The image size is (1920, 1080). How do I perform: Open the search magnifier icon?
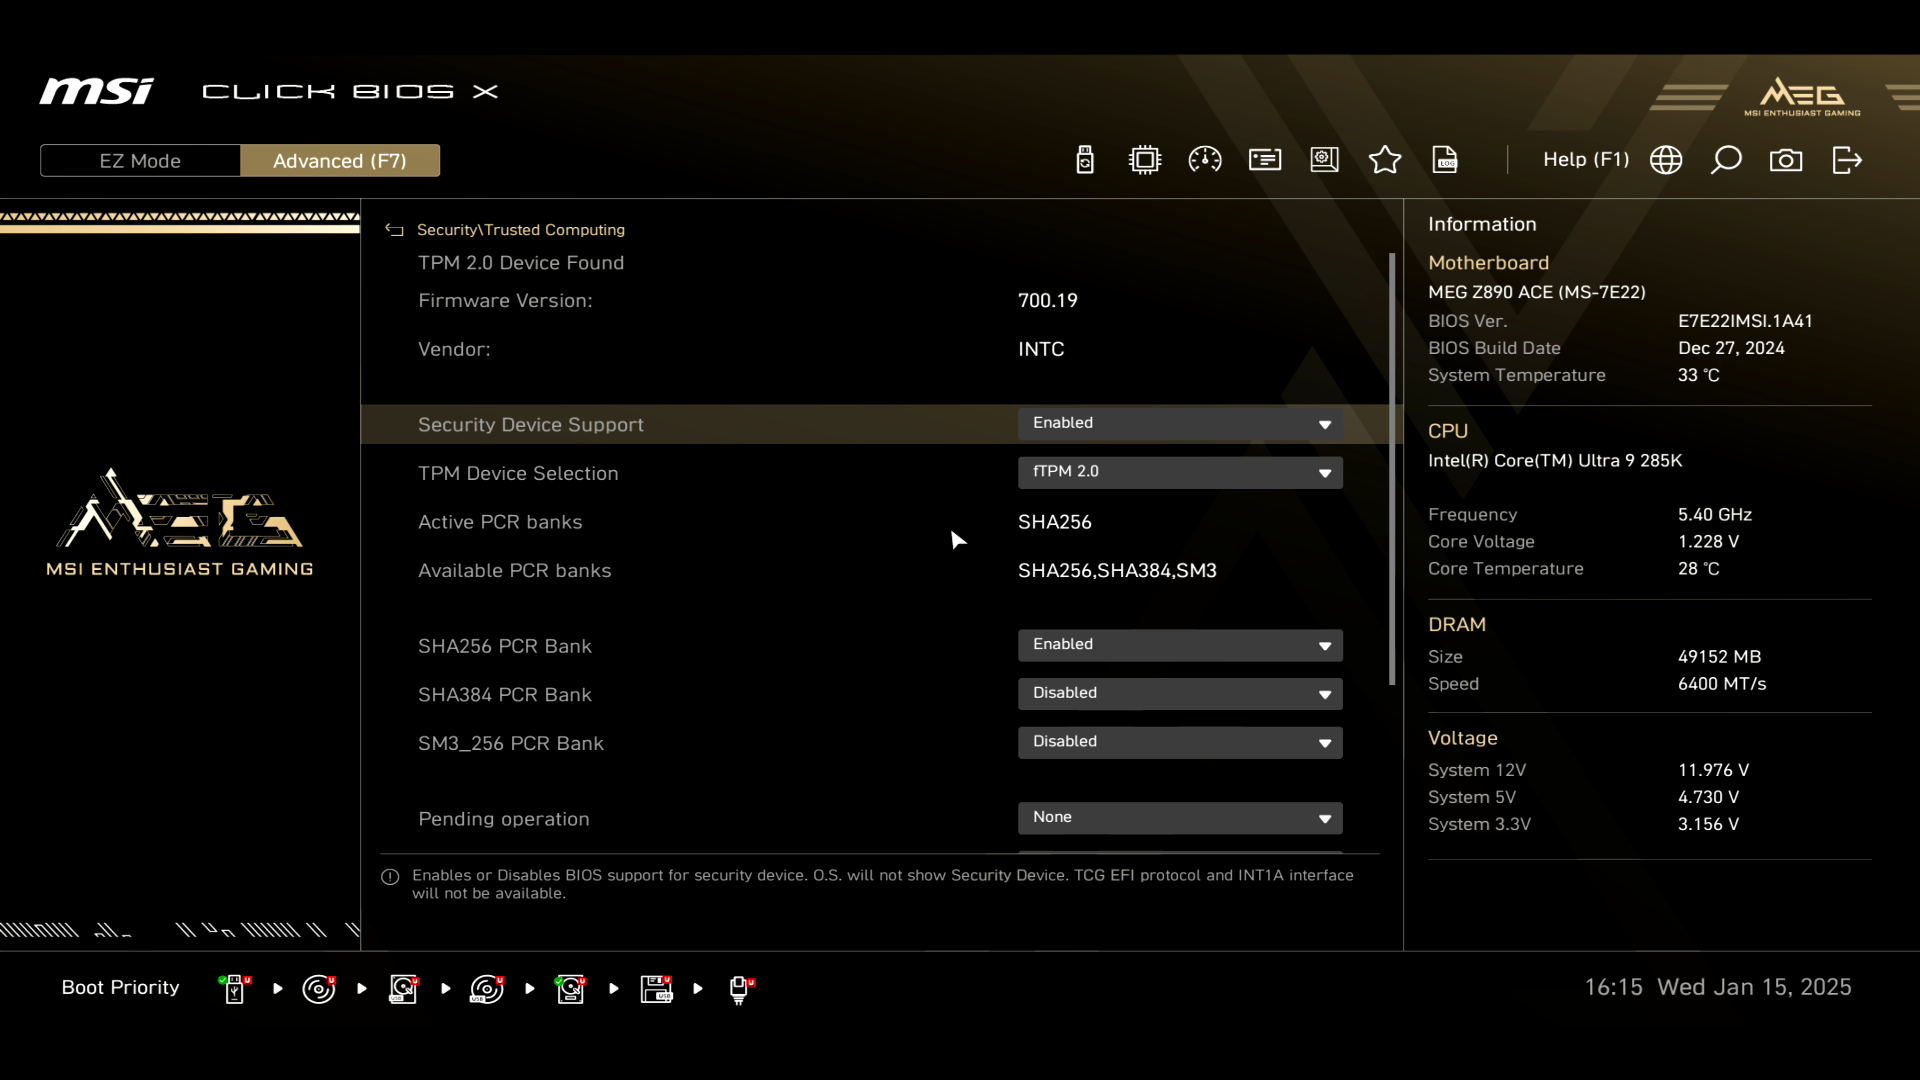point(1726,160)
